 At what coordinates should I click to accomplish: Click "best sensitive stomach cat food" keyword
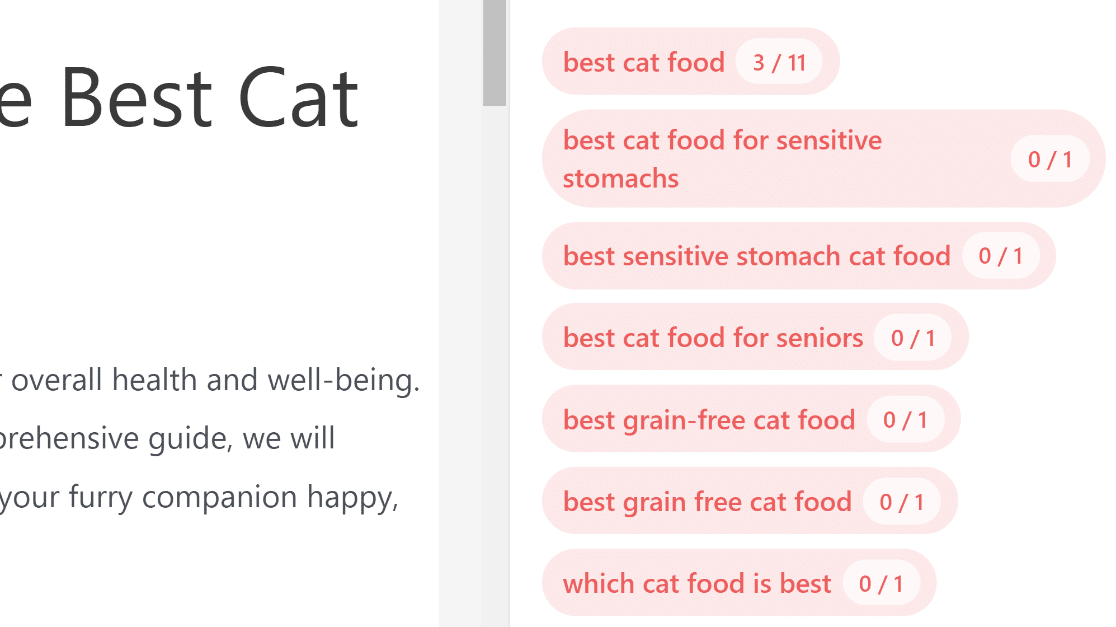pos(756,256)
